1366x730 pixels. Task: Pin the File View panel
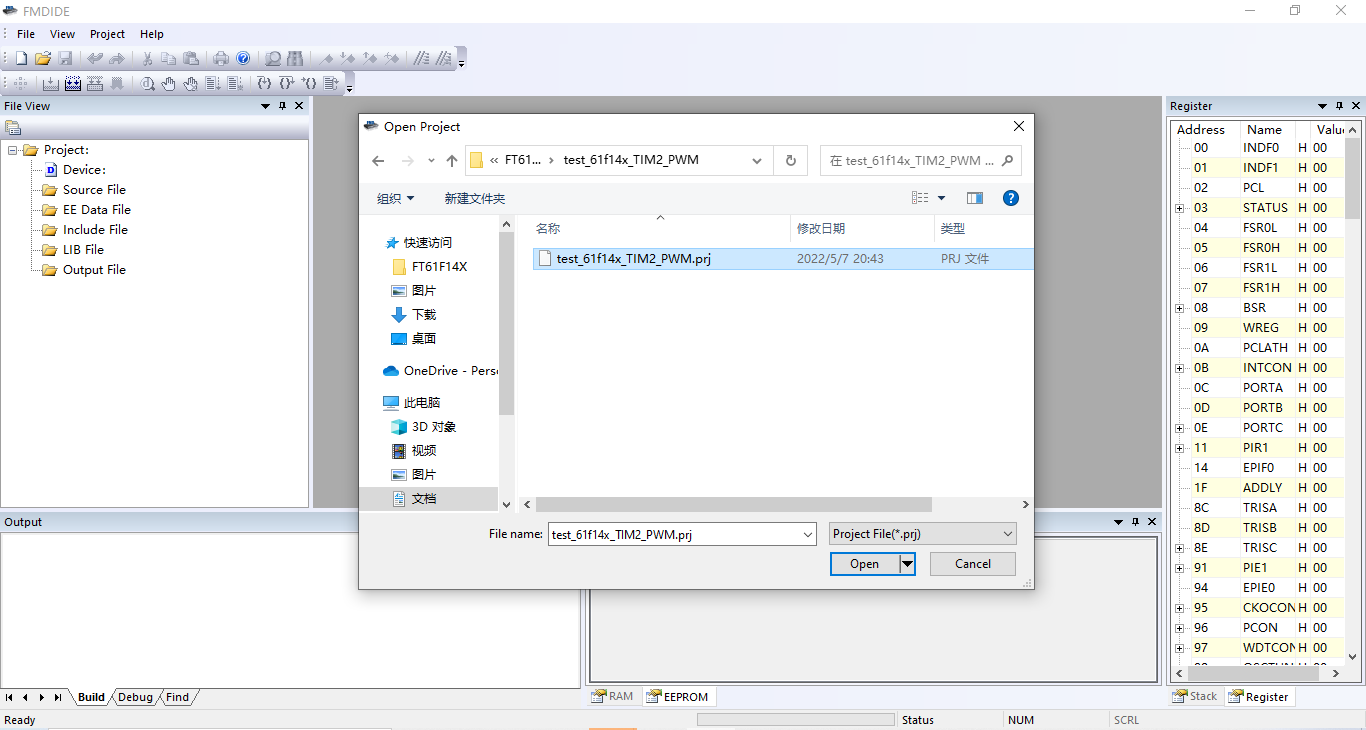click(283, 106)
